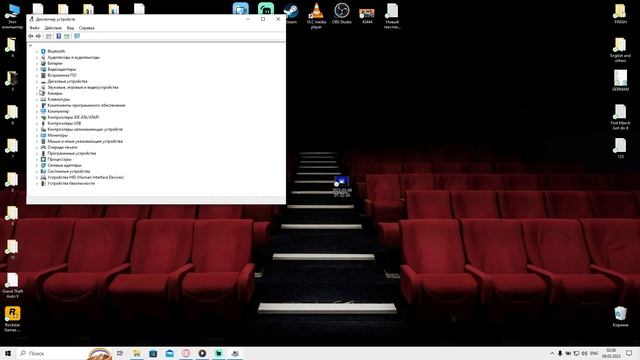The image size is (640, 360).
Task: Click the action pane toolbar icon
Action: point(67,36)
